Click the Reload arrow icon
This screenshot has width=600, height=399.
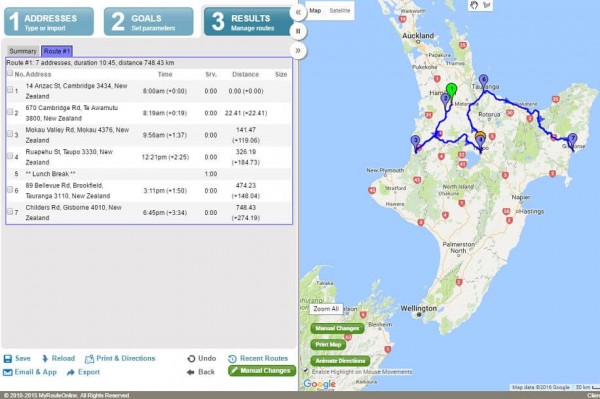(45, 358)
